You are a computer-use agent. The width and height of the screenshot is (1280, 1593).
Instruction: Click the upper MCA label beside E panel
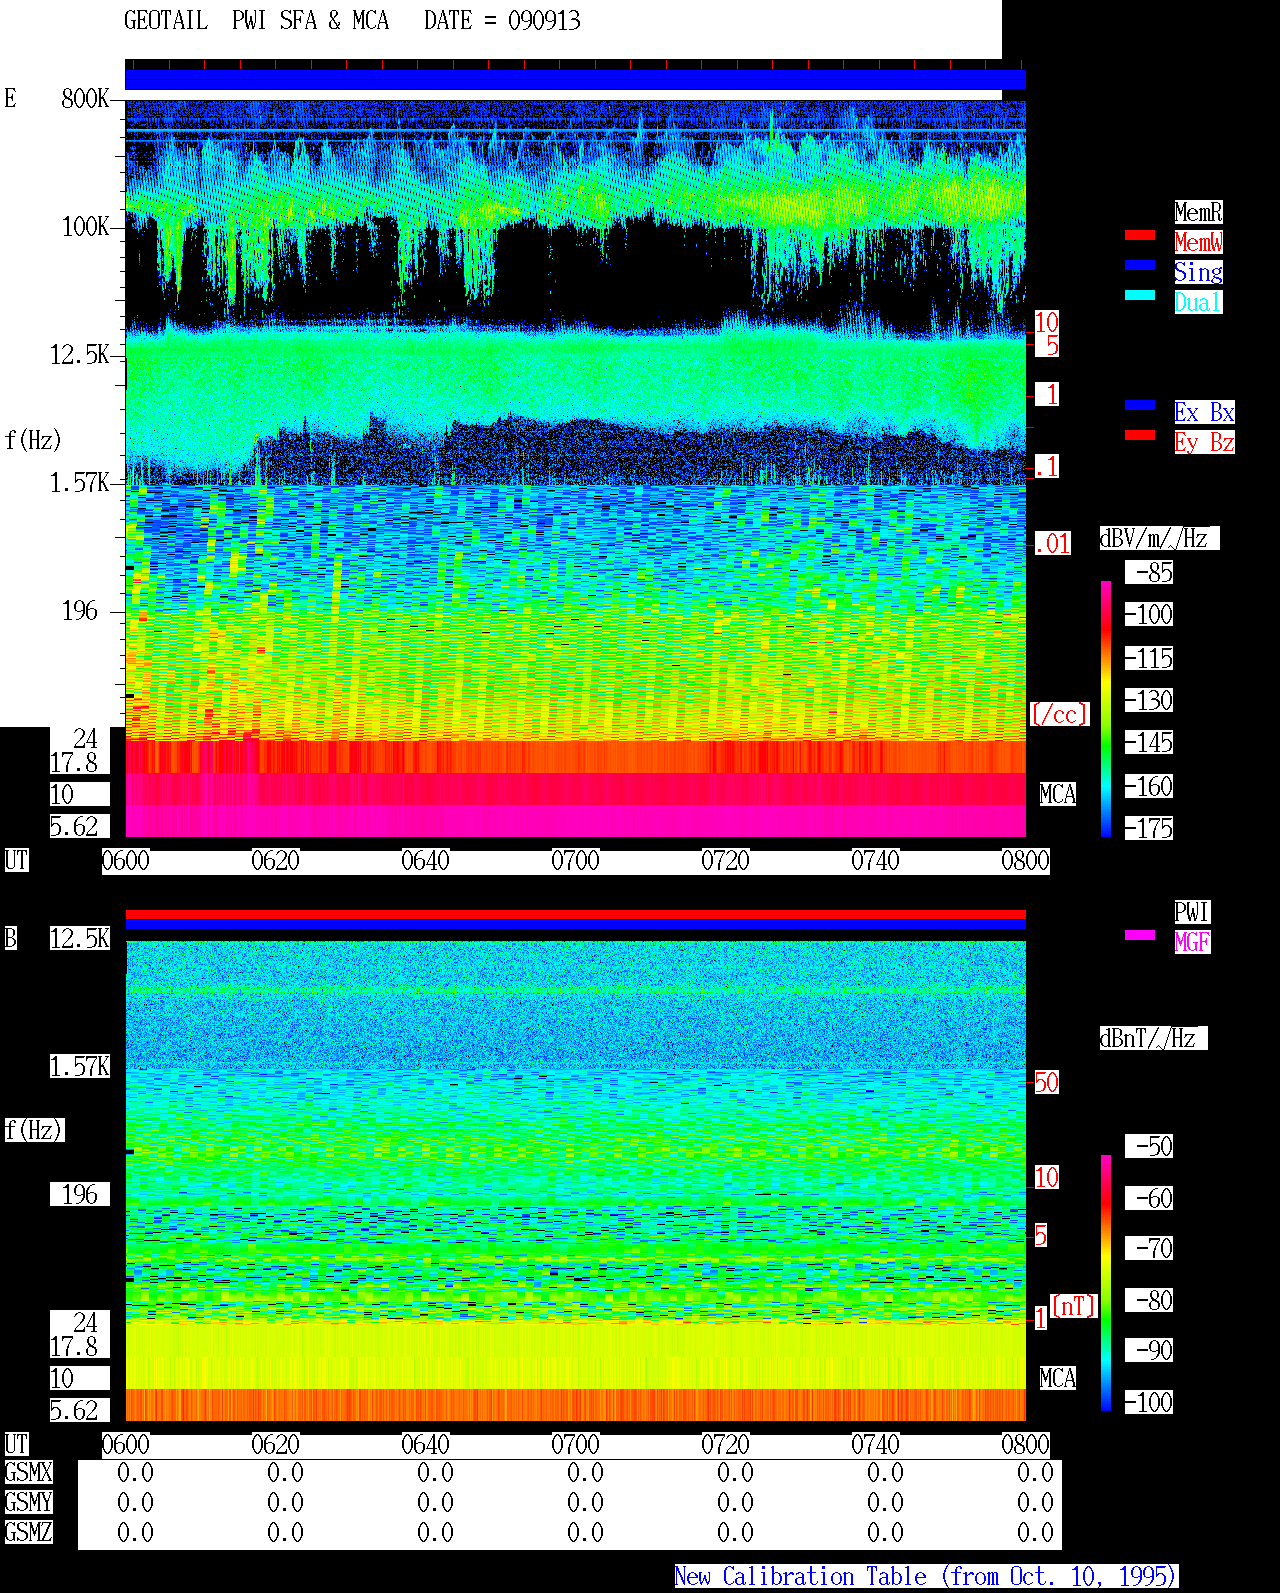click(x=1058, y=795)
